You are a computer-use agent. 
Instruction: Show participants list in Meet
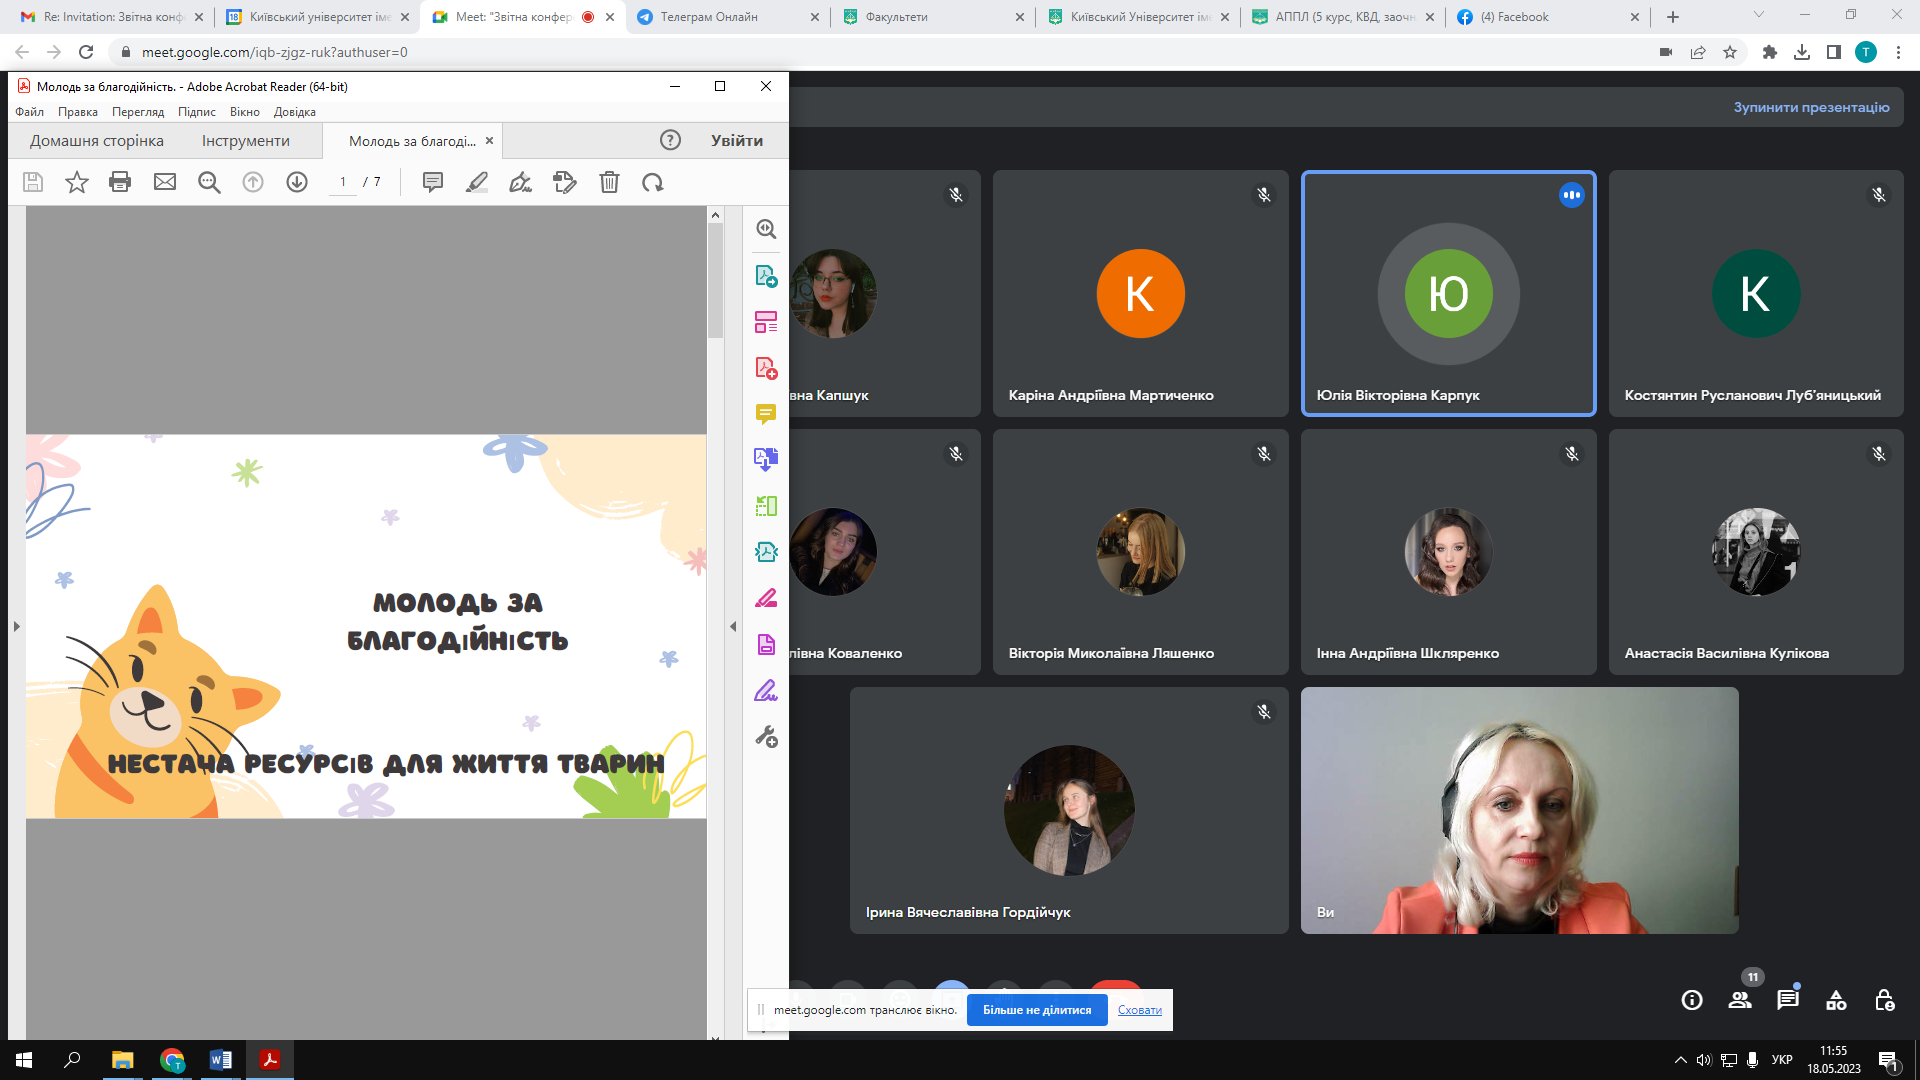1740,1000
